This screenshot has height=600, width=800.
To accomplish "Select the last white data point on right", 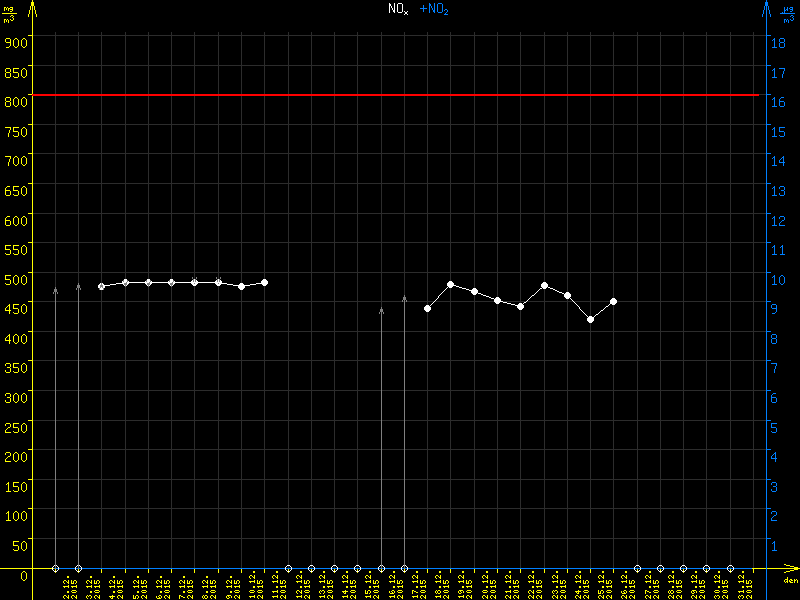I will click(x=613, y=301).
